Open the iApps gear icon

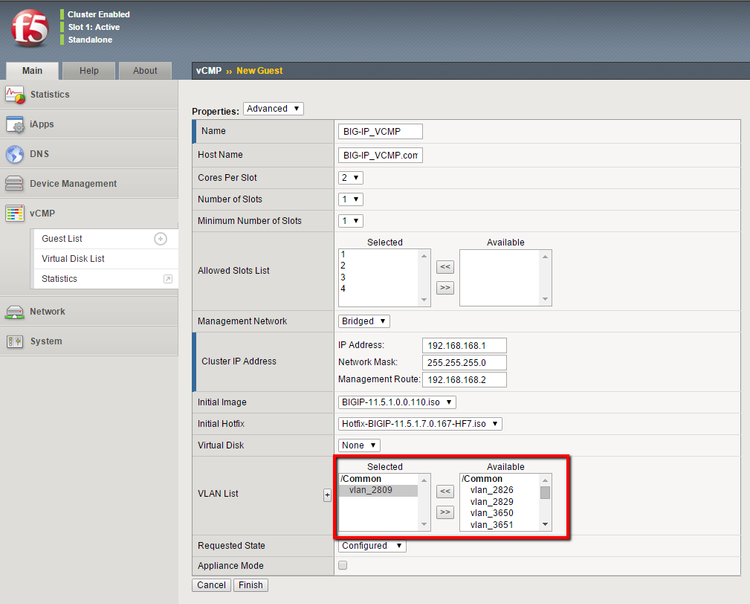click(14, 124)
